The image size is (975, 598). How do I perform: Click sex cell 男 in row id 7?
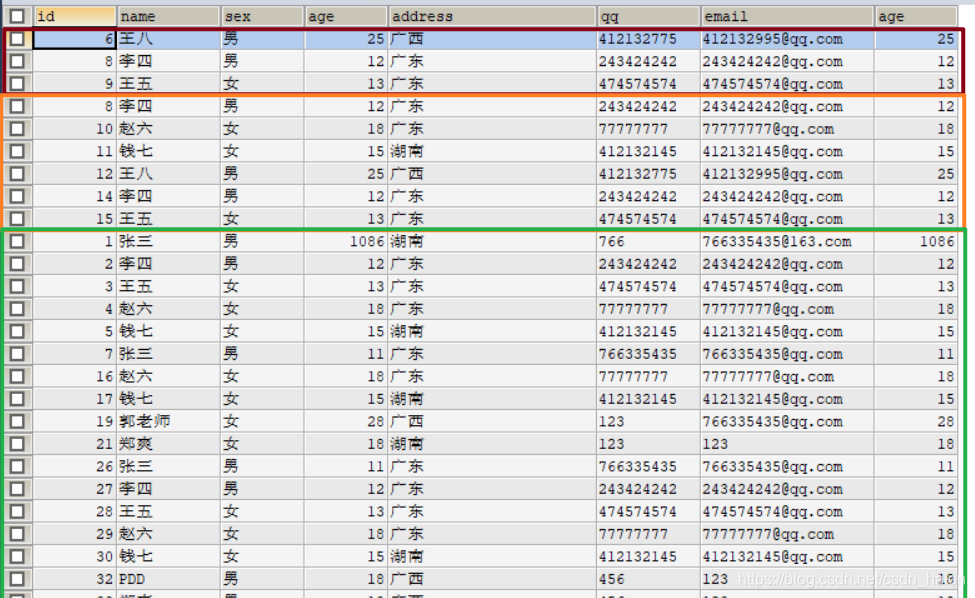pyautogui.click(x=262, y=354)
